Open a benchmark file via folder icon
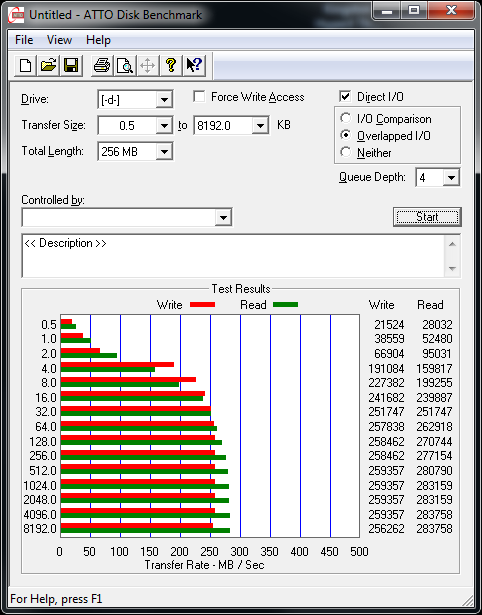 48,65
